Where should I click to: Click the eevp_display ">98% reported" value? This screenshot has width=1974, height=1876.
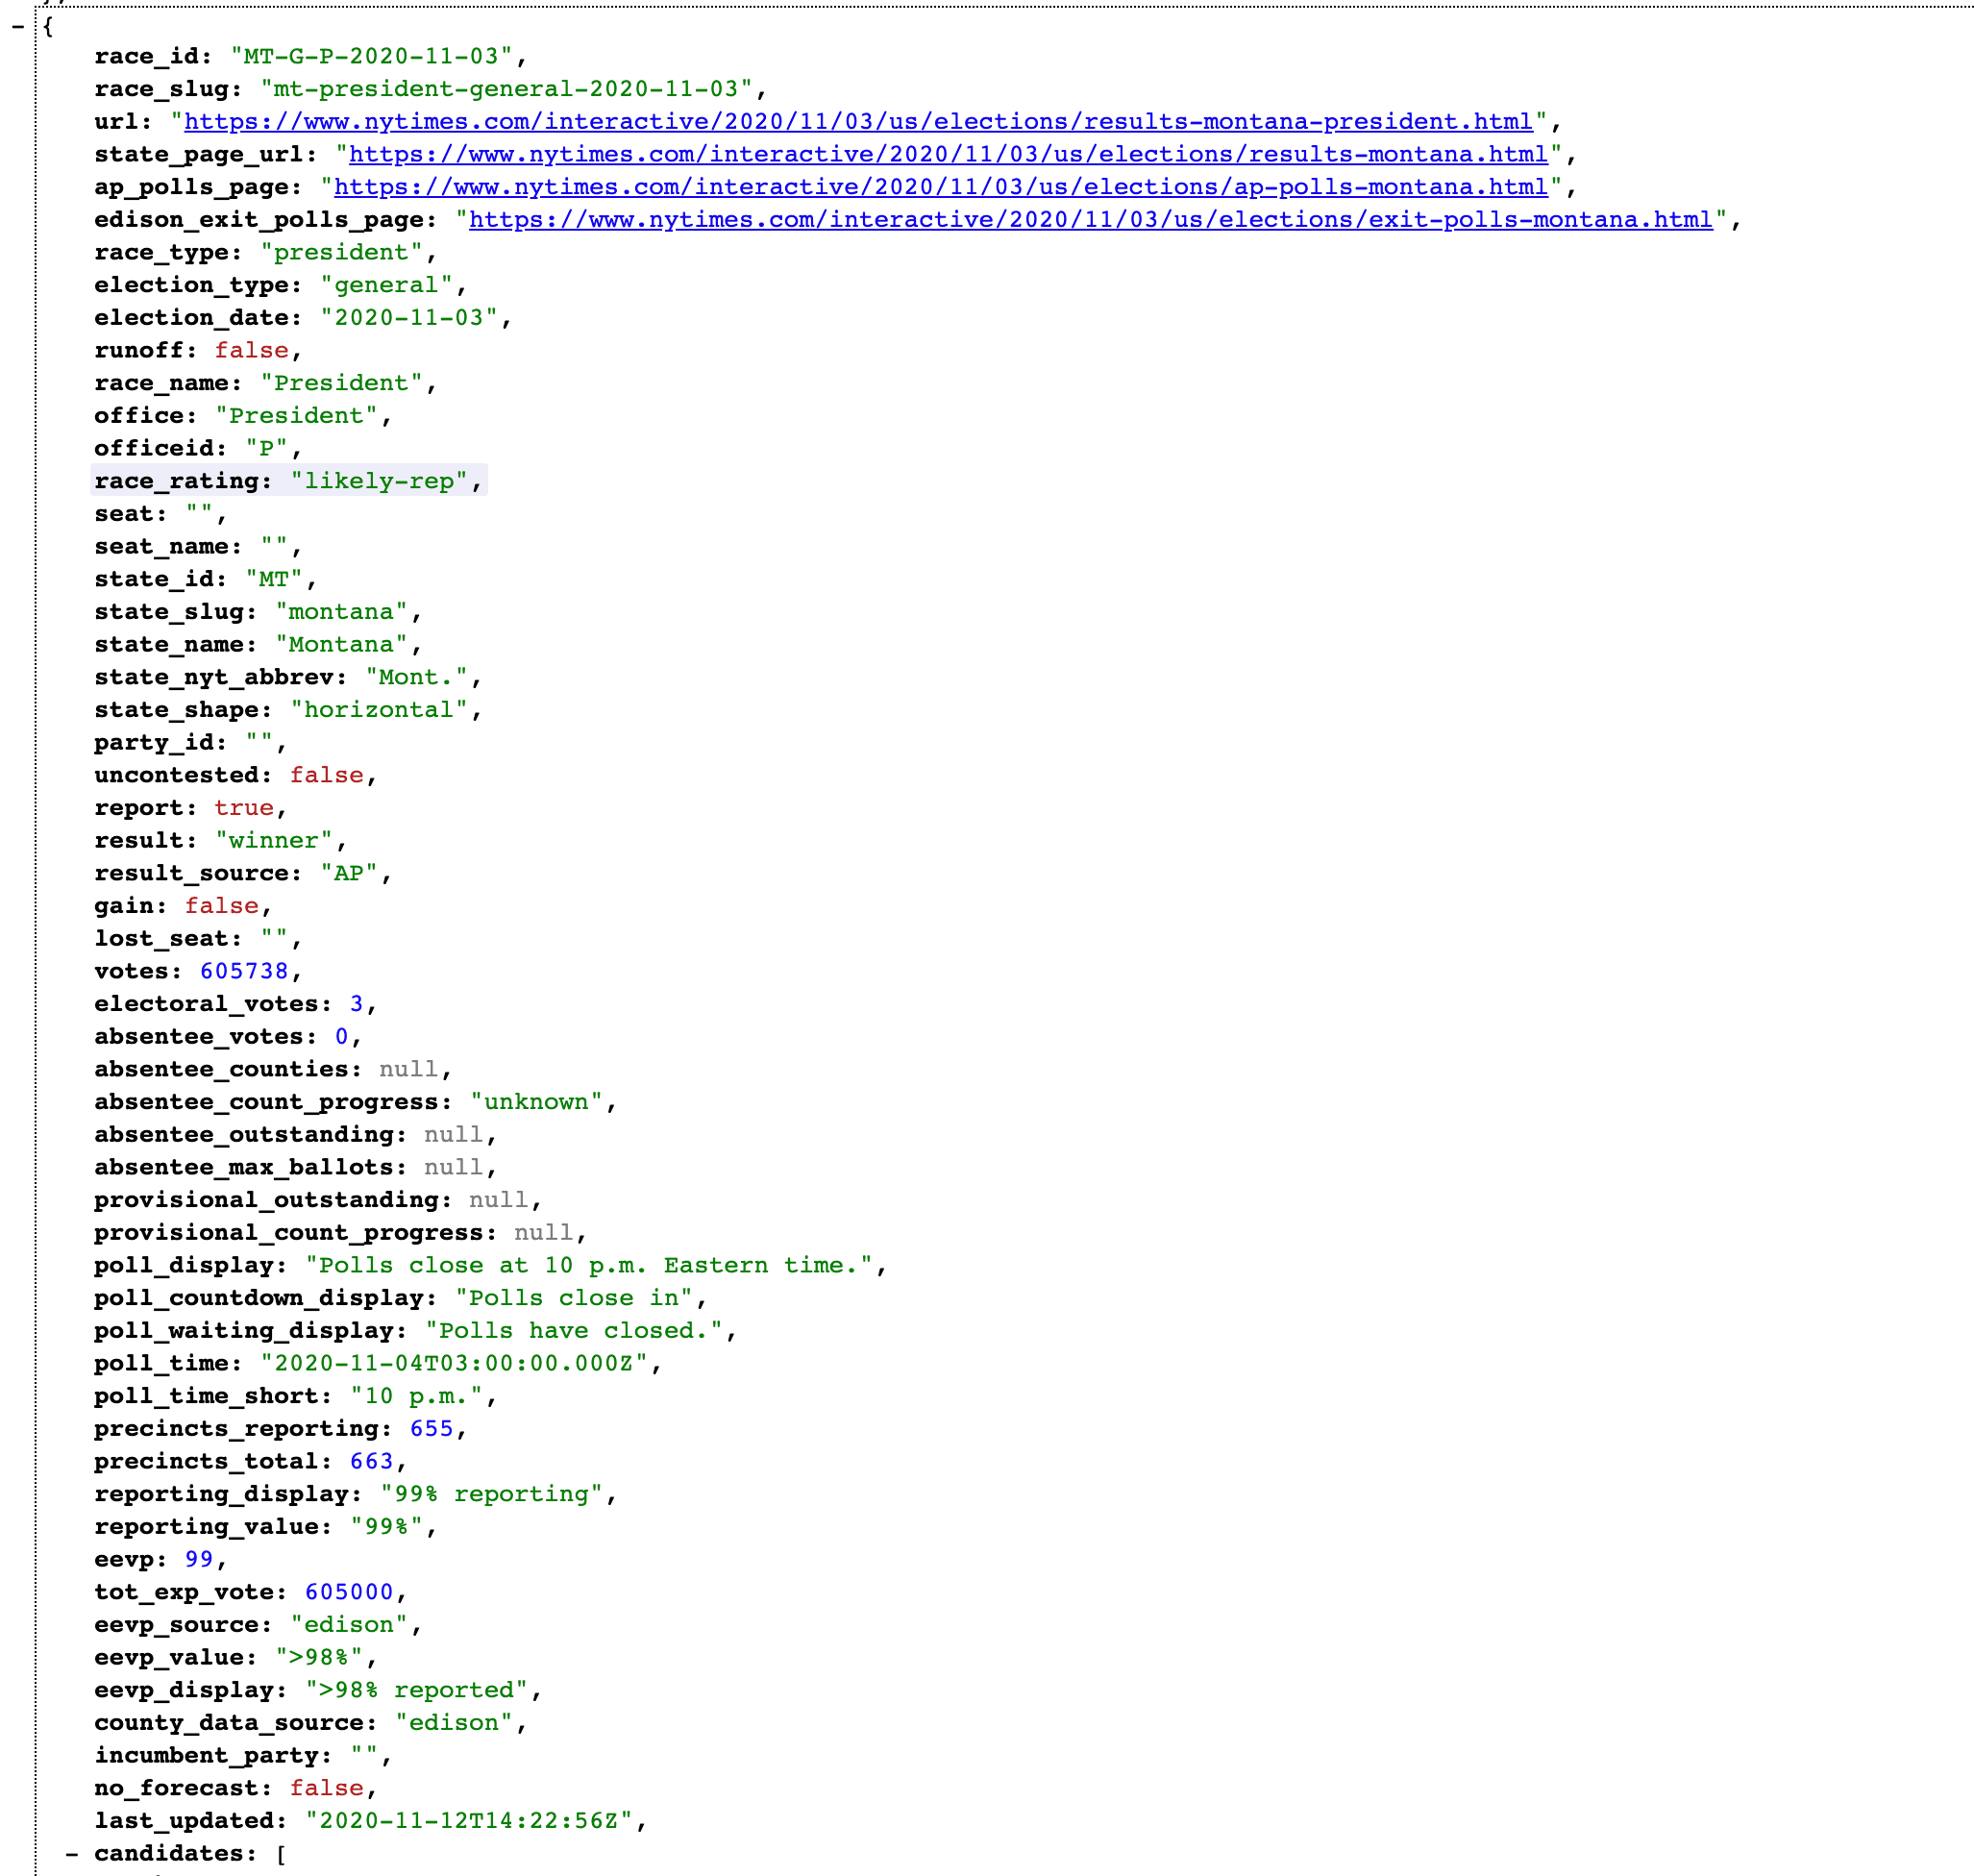pyautogui.click(x=416, y=1690)
